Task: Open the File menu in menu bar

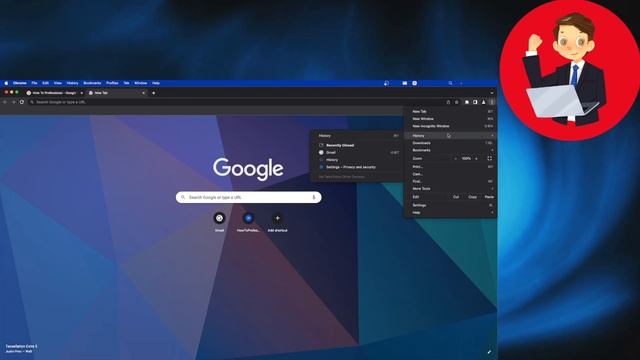Action: point(34,83)
